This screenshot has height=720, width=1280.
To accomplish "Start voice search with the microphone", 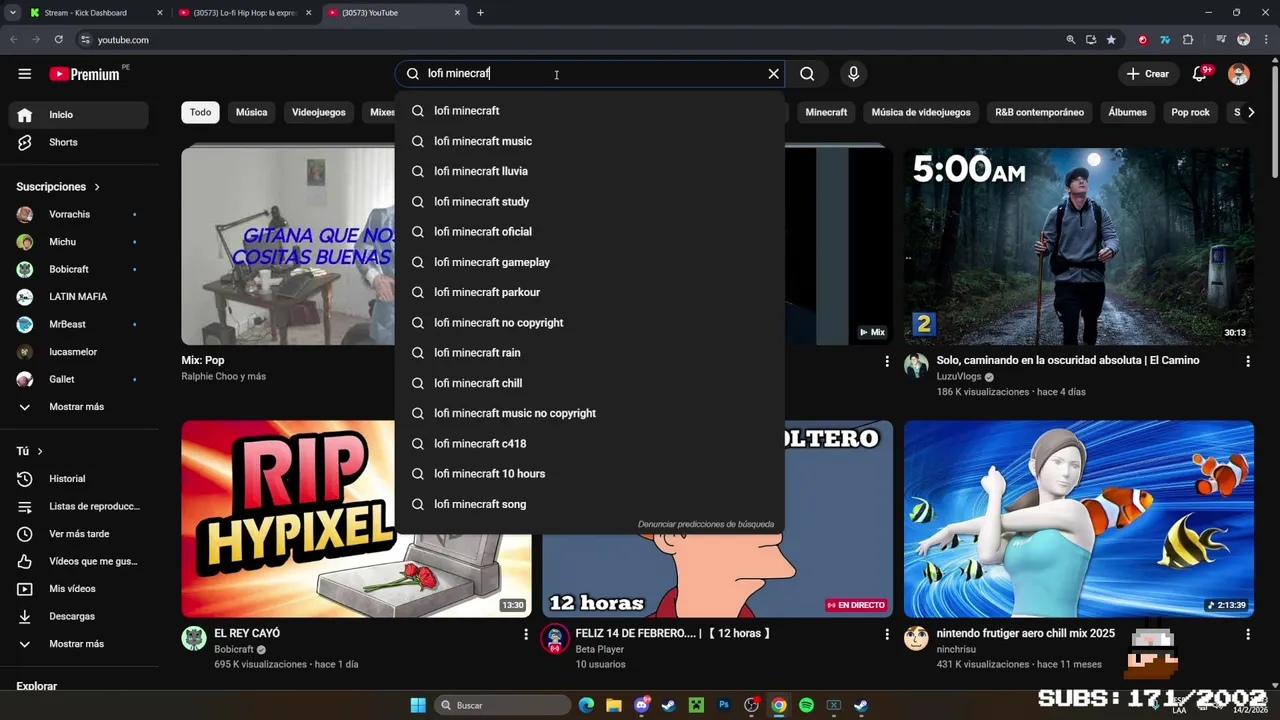I will coord(853,74).
